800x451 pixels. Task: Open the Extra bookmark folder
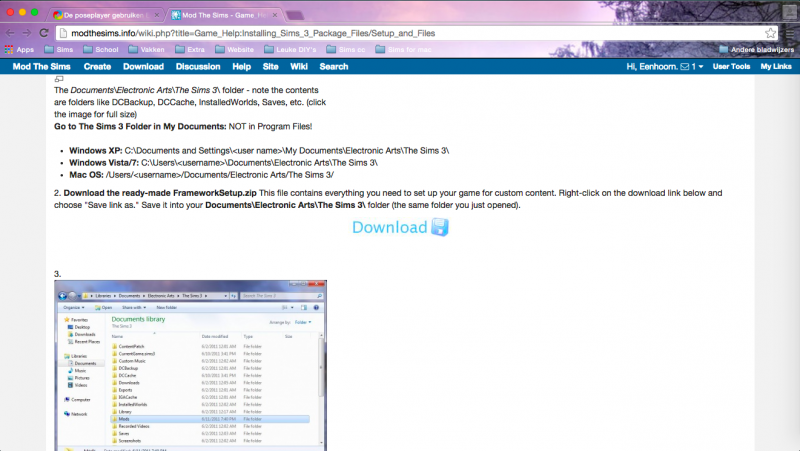[x=190, y=49]
